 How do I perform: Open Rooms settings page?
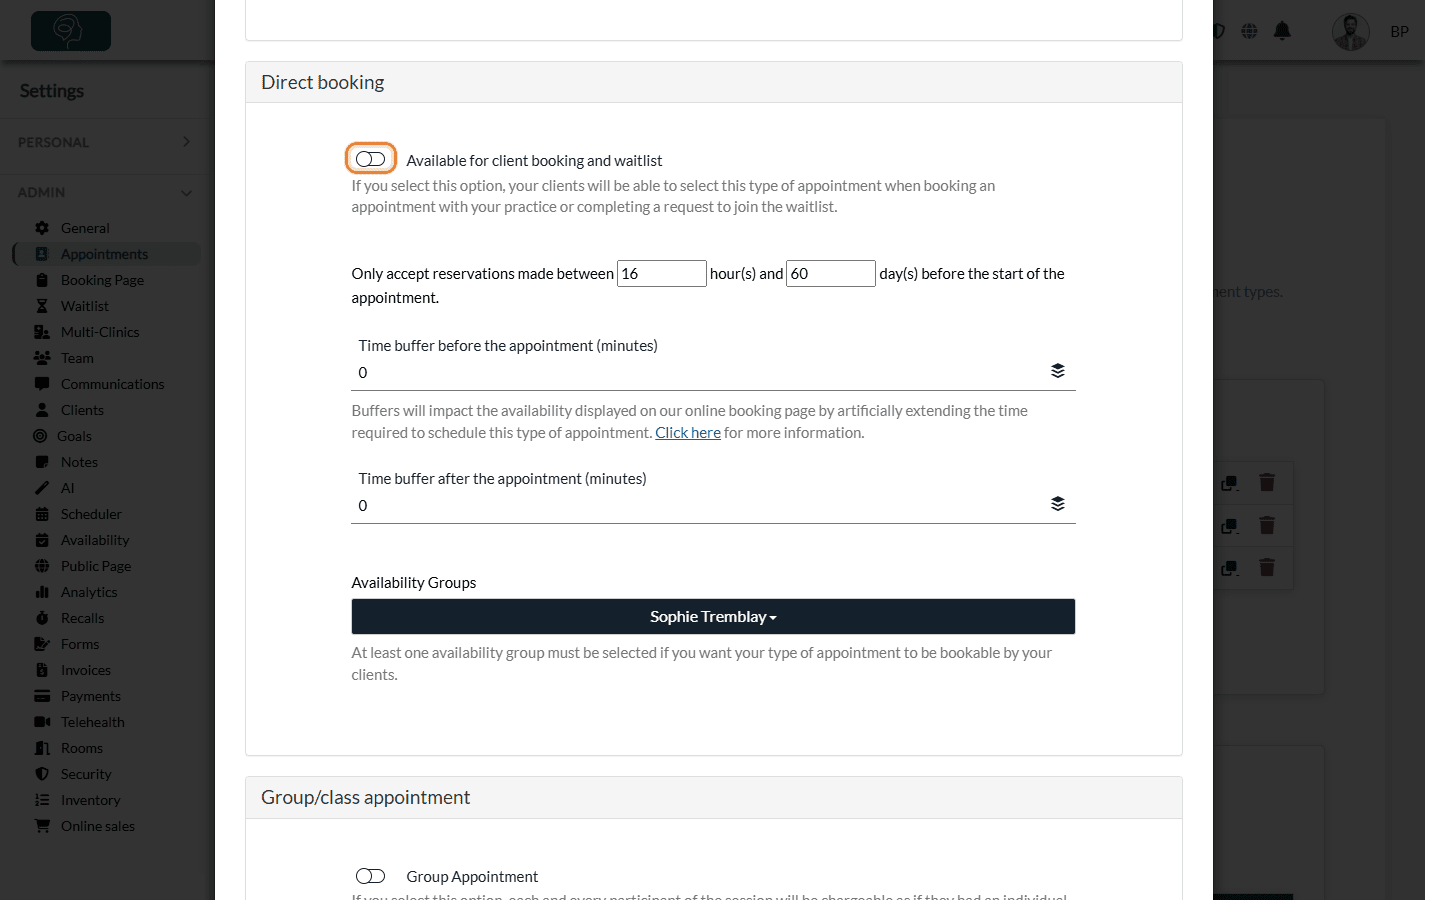[x=82, y=748]
